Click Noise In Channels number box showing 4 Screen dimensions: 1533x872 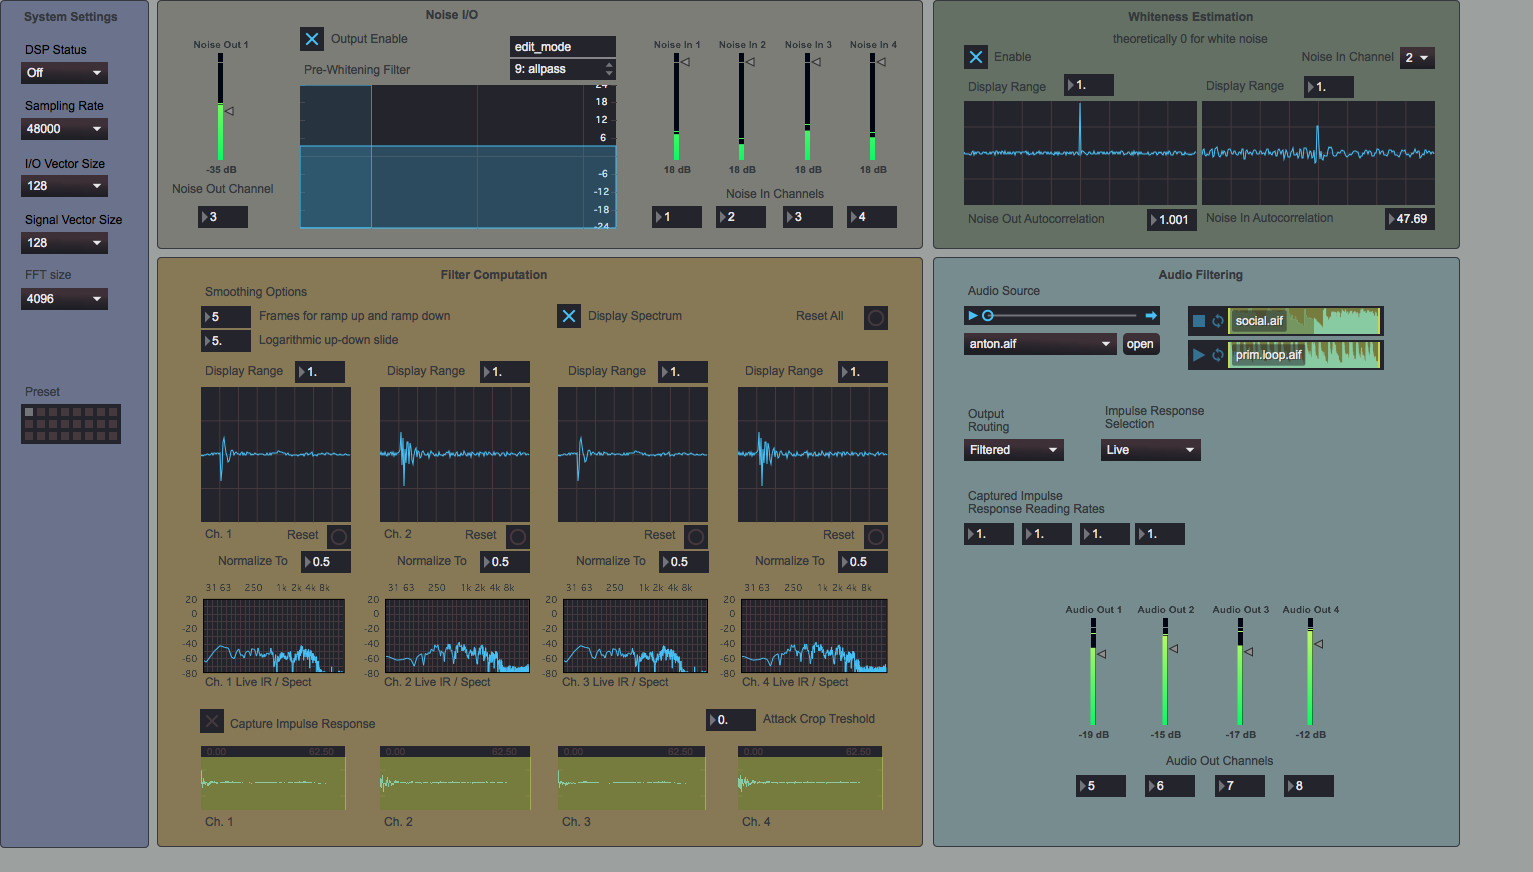tap(872, 217)
